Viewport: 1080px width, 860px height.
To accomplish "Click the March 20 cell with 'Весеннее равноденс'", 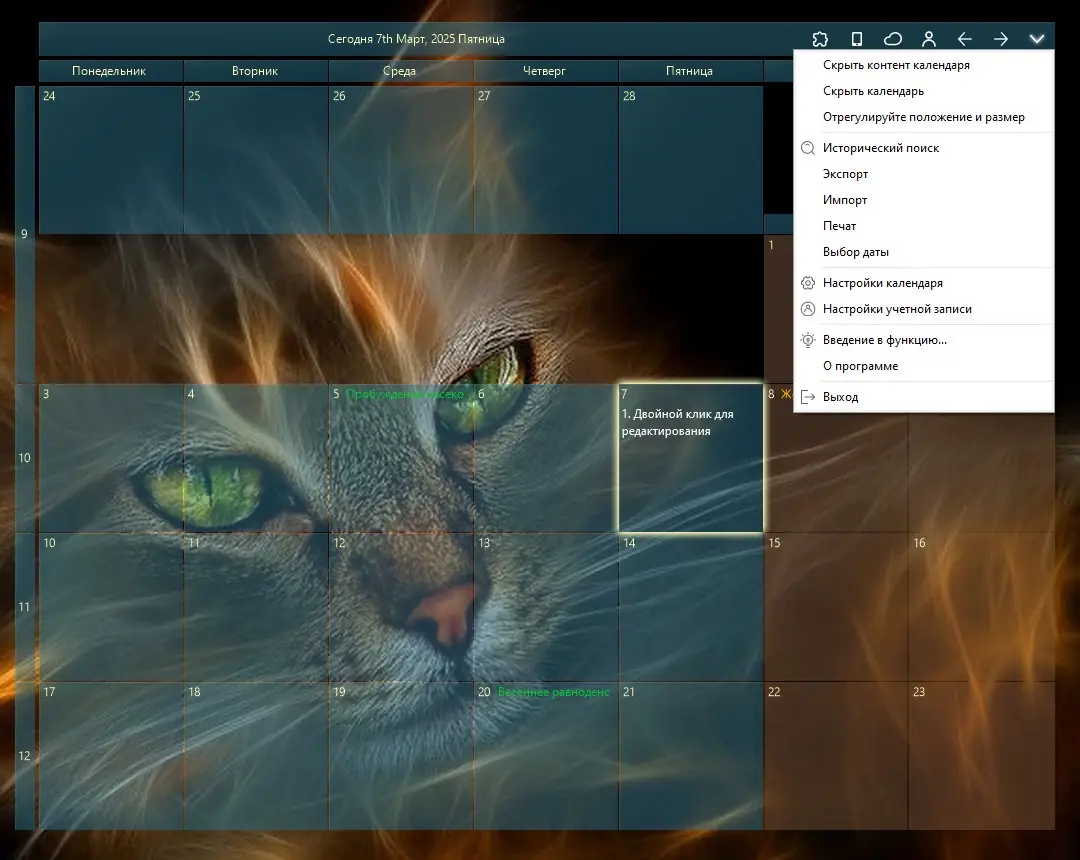I will click(546, 755).
